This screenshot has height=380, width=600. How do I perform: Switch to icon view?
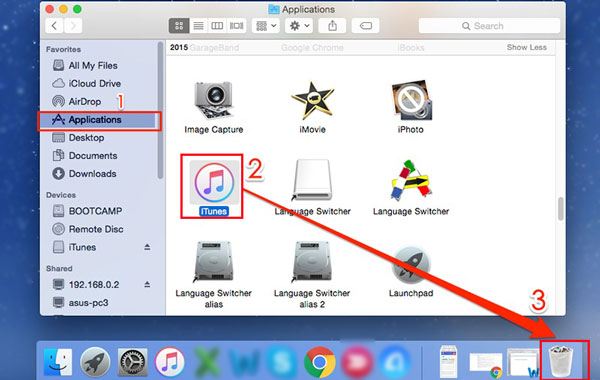coord(179,26)
